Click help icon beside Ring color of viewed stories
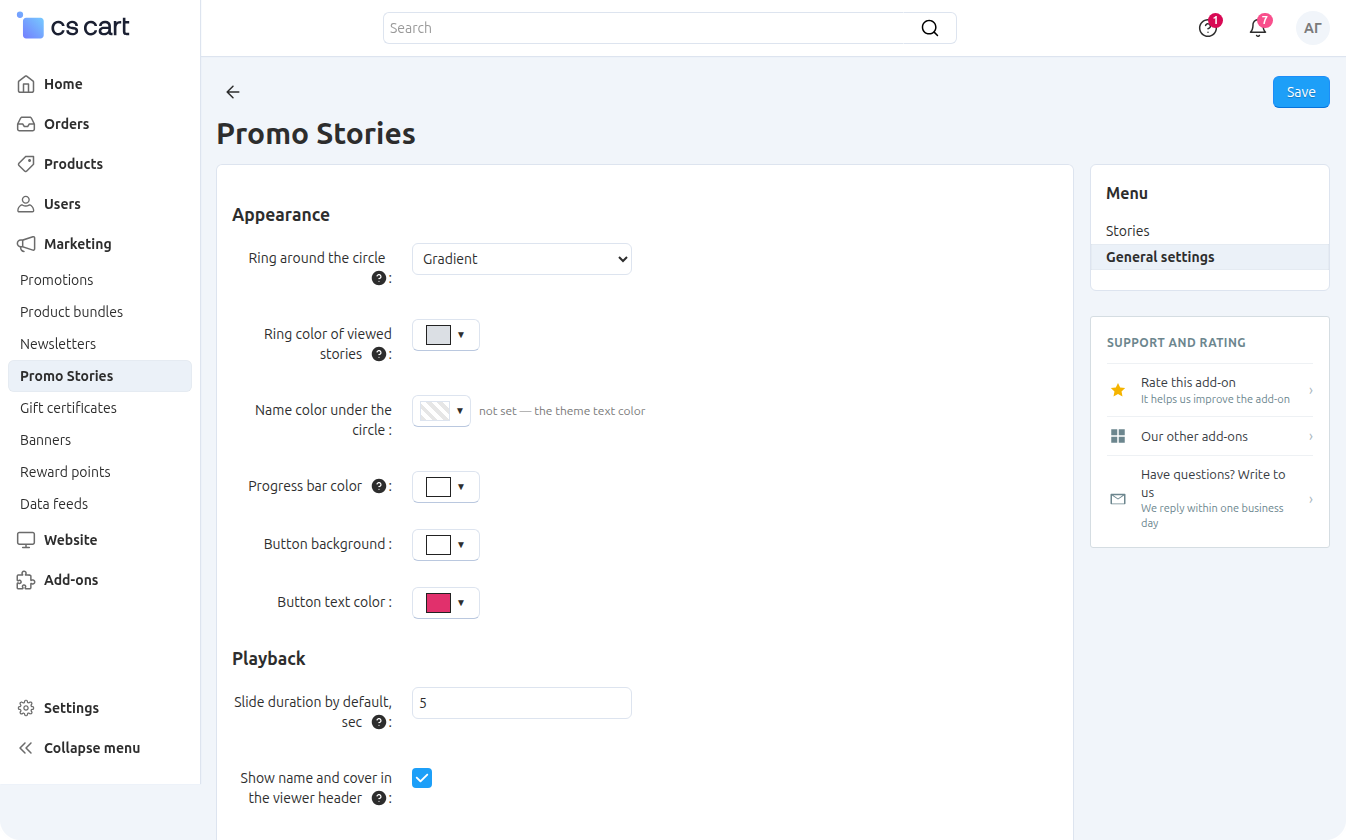 point(378,354)
